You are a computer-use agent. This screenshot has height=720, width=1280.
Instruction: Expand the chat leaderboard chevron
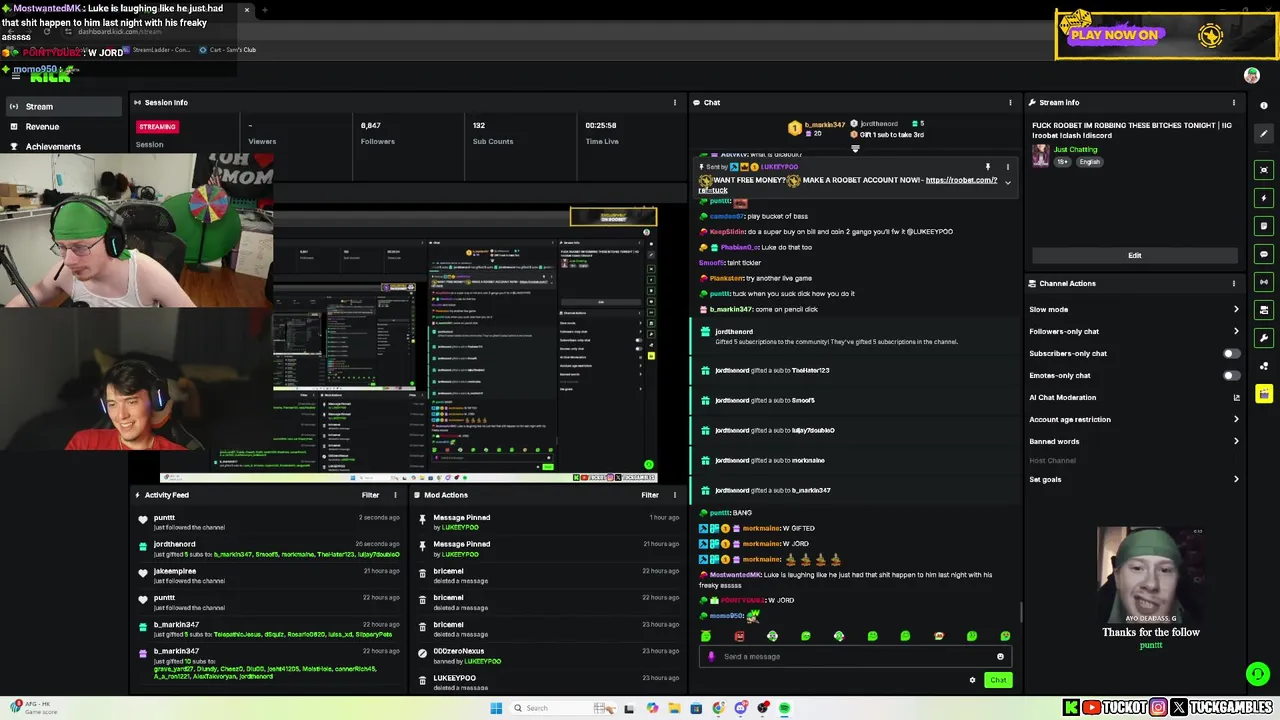tap(855, 149)
